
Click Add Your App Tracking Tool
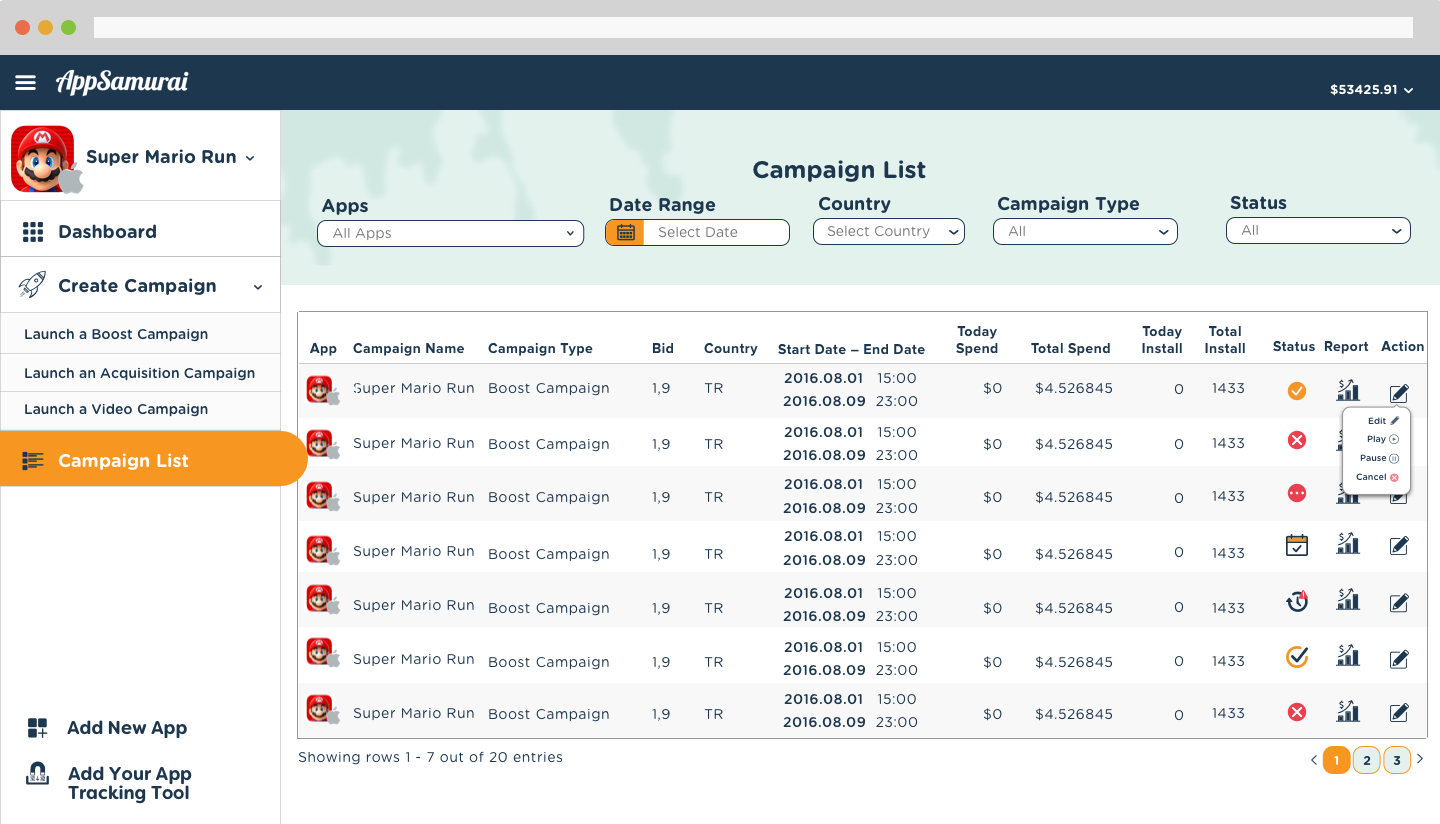coord(108,783)
